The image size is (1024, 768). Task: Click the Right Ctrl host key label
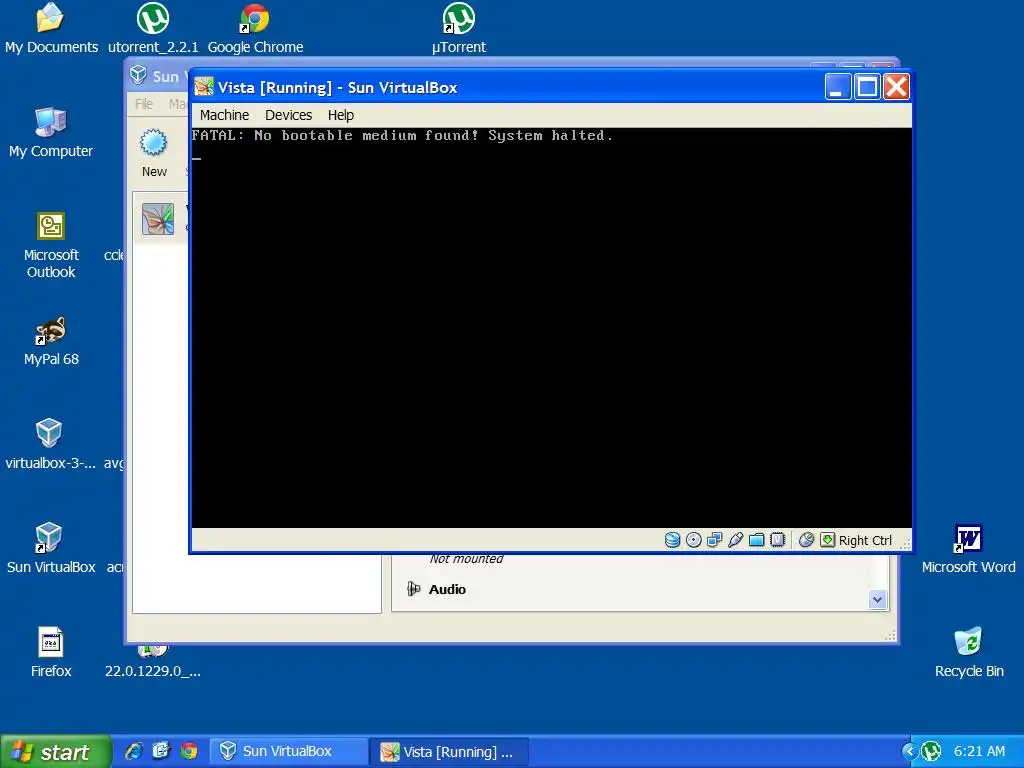click(x=865, y=541)
